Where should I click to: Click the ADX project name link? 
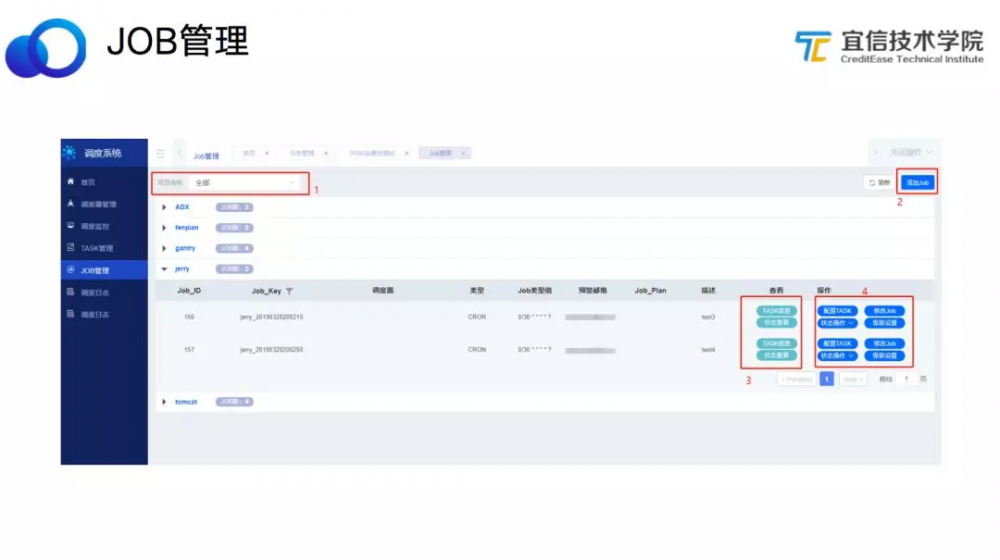click(182, 207)
